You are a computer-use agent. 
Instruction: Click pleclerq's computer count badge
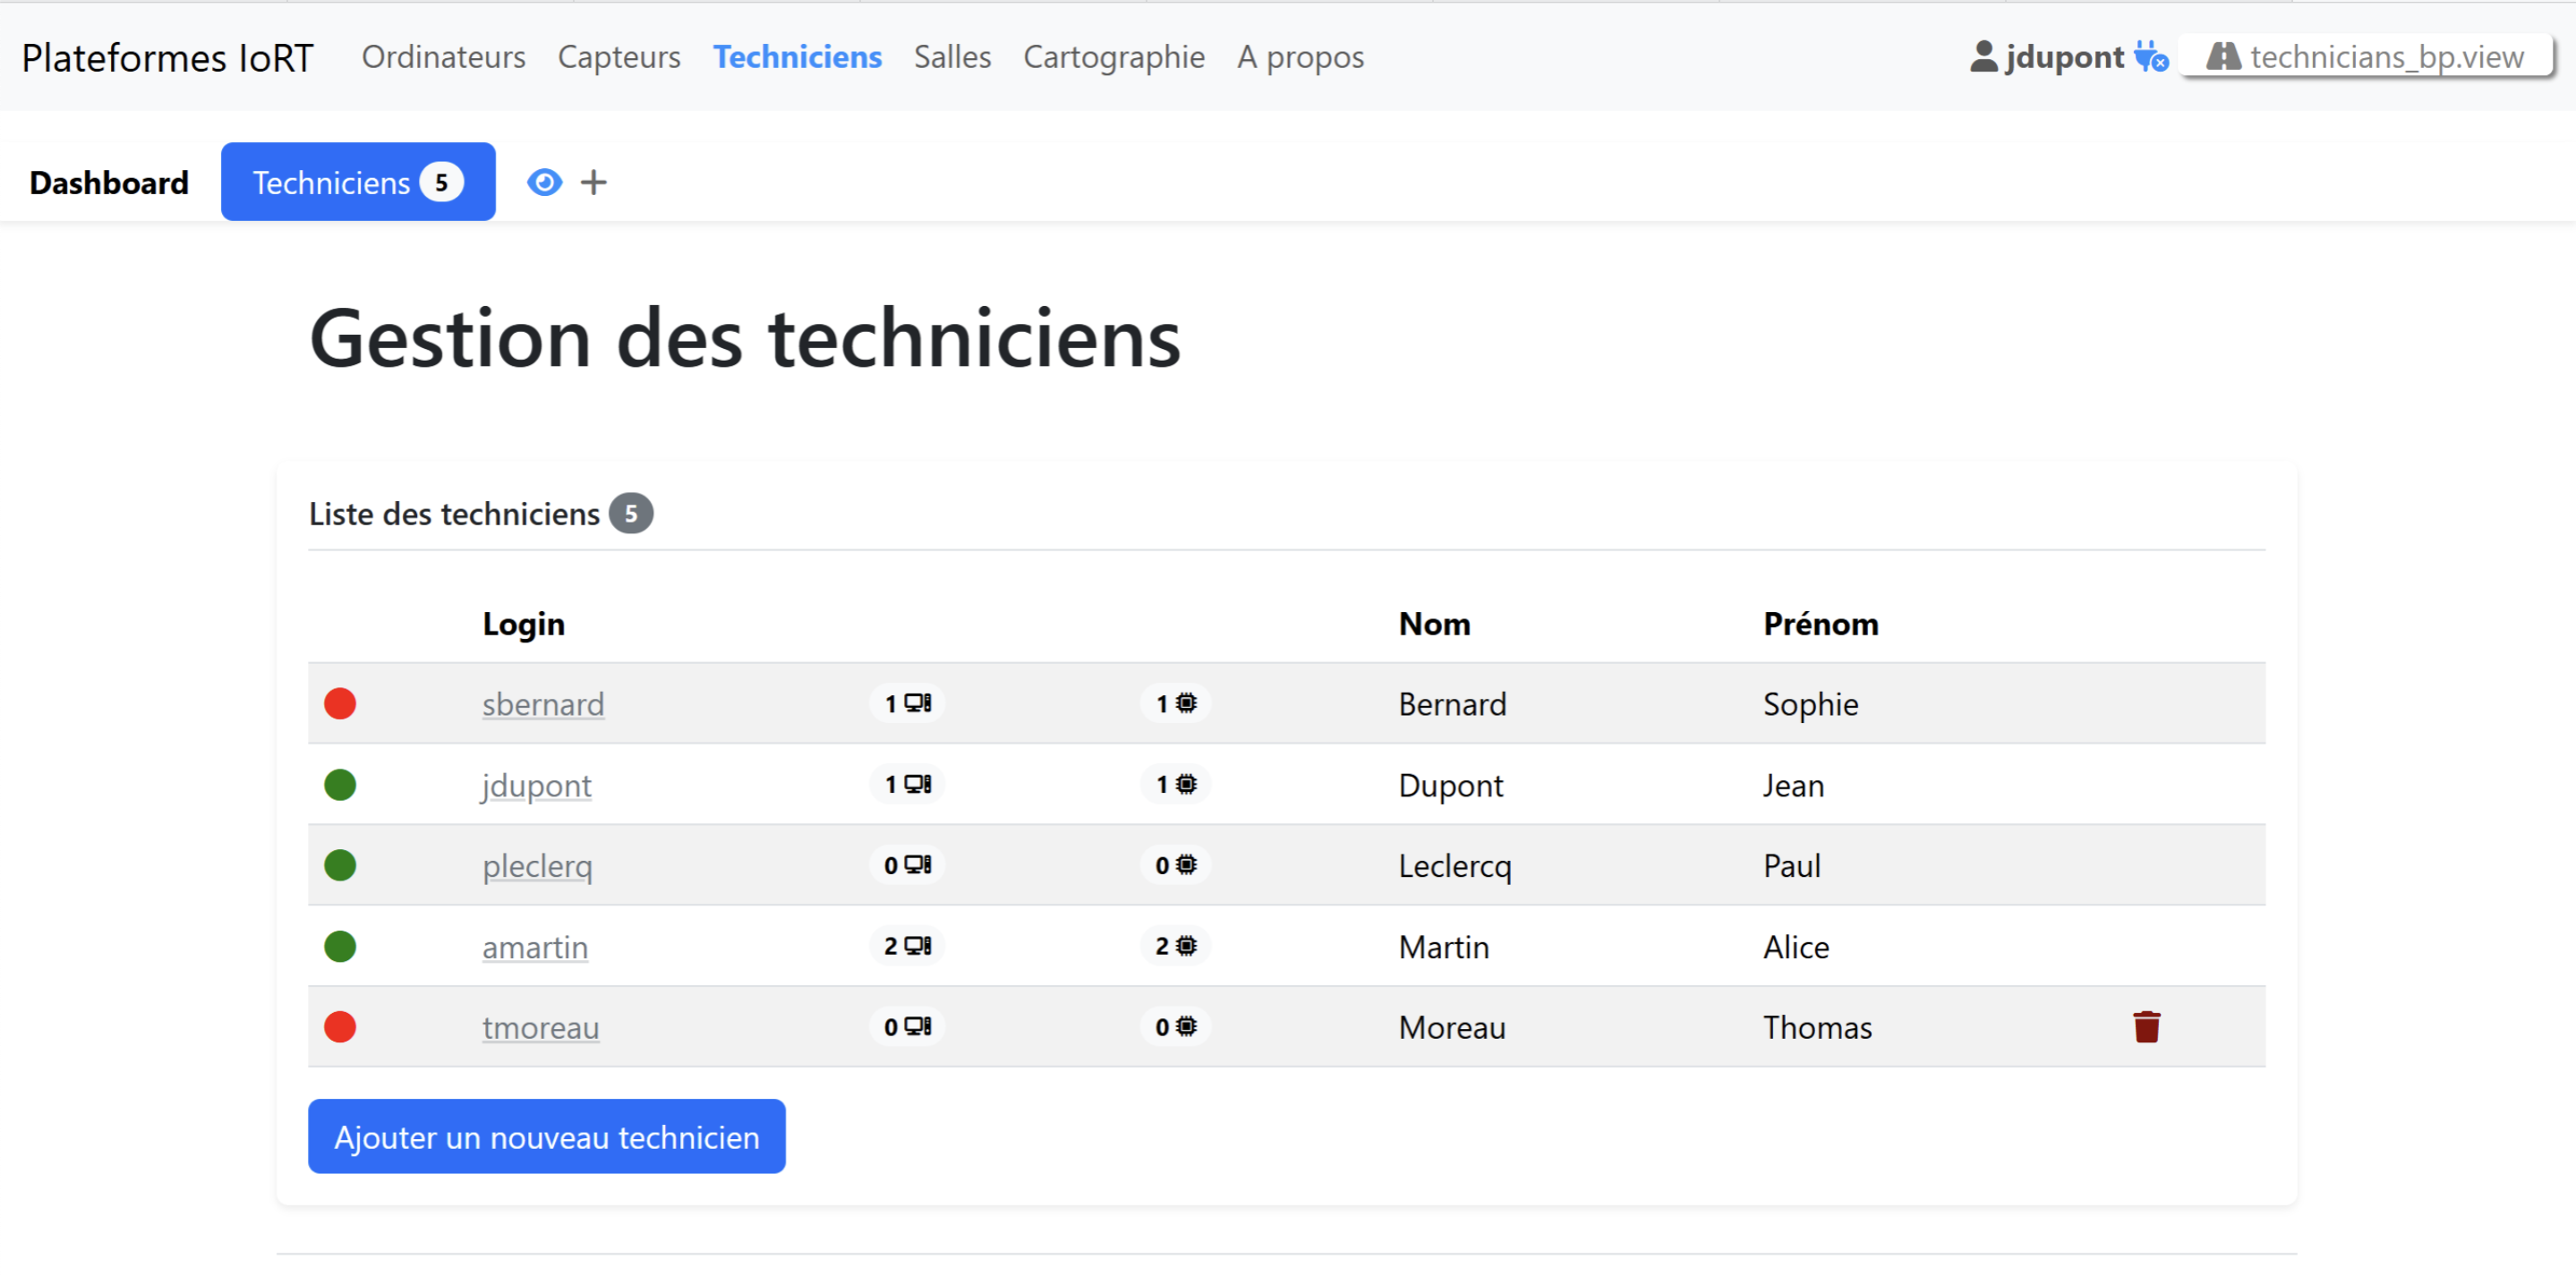907,864
